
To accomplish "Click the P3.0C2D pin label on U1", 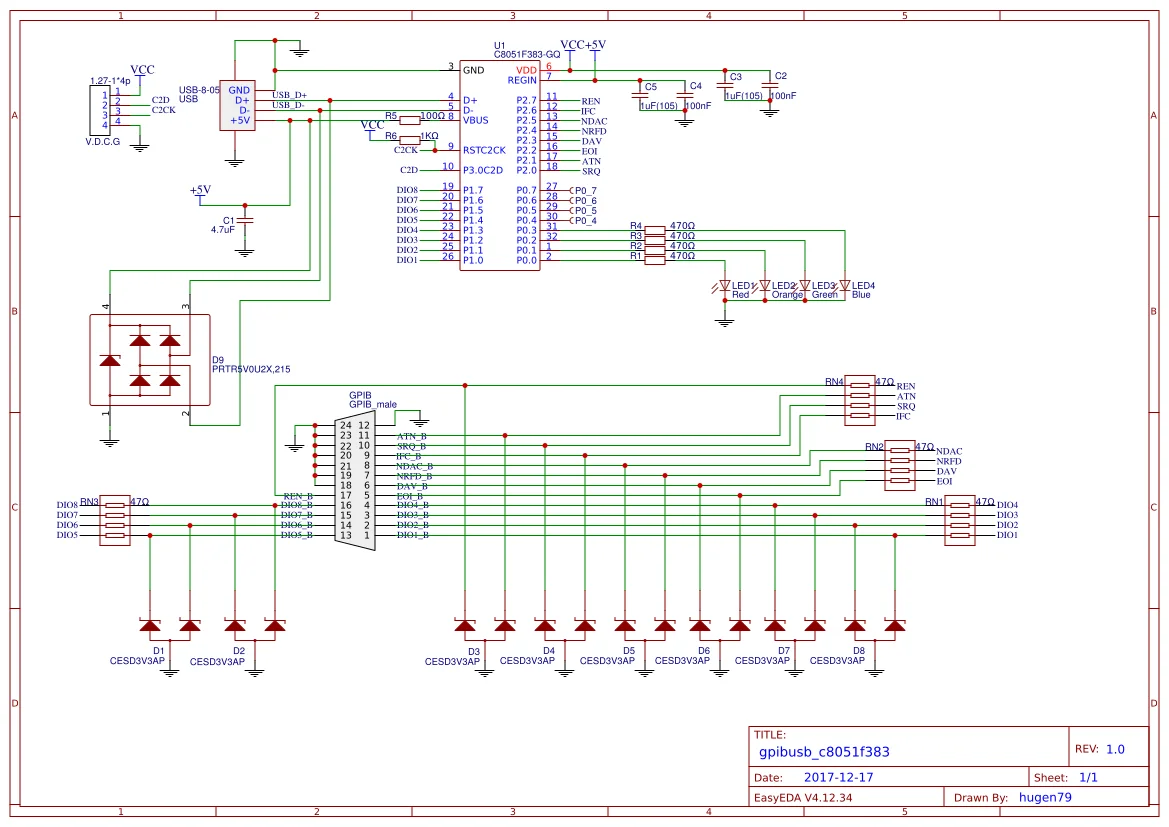I will [x=483, y=170].
